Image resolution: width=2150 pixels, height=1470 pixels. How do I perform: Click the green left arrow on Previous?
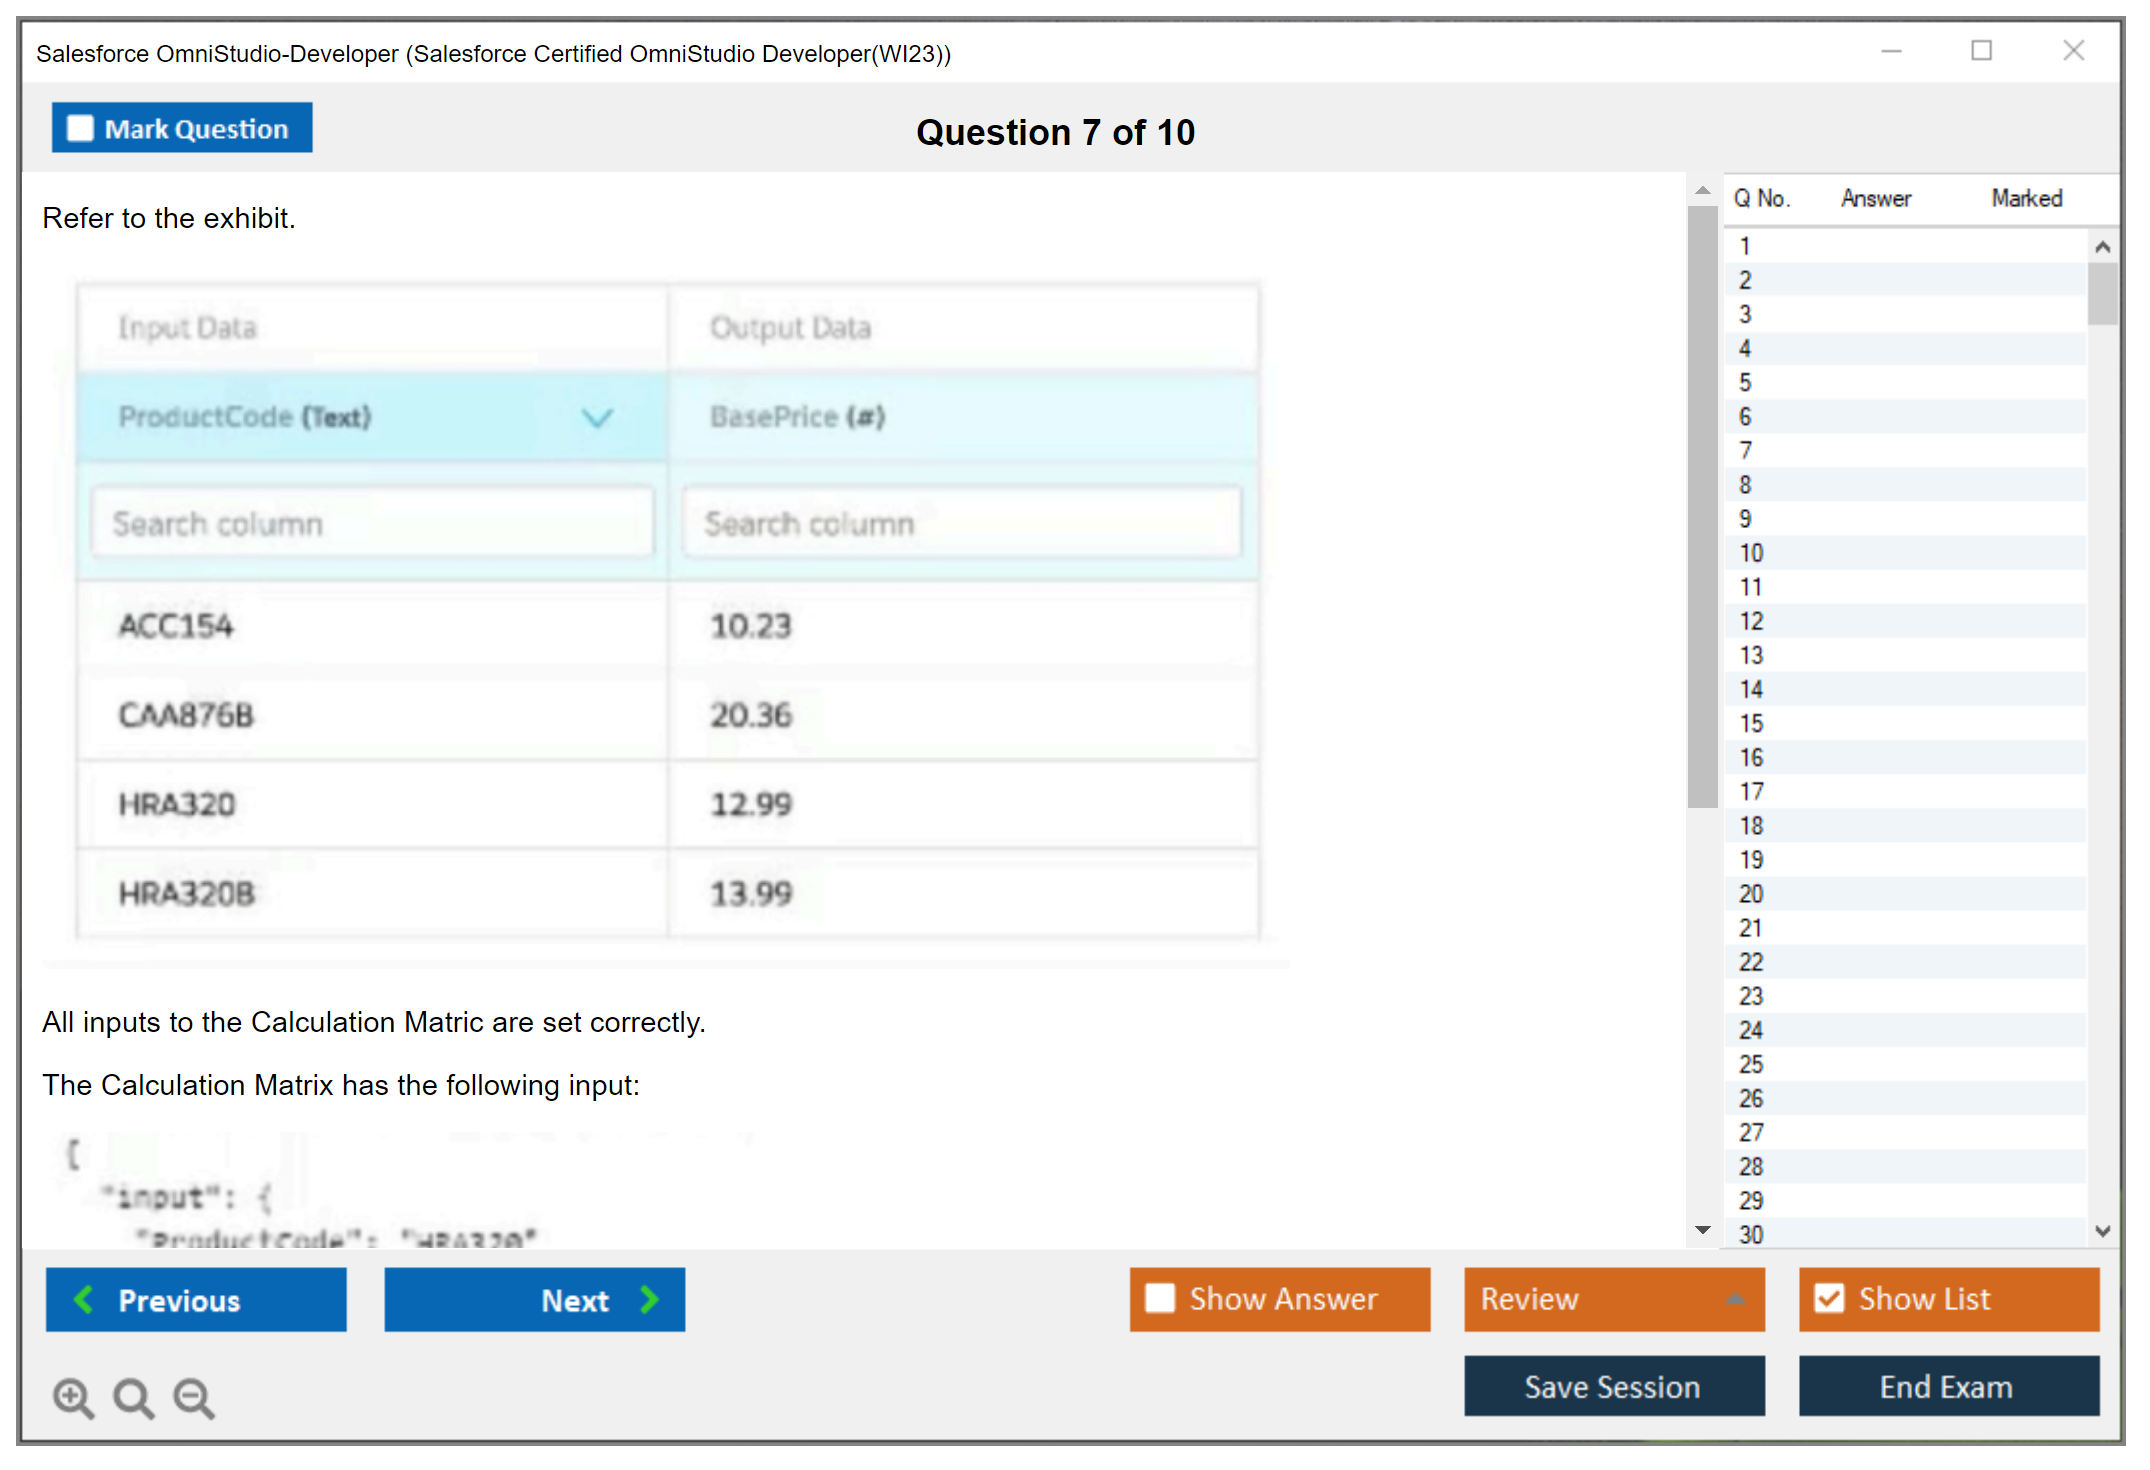click(x=84, y=1299)
